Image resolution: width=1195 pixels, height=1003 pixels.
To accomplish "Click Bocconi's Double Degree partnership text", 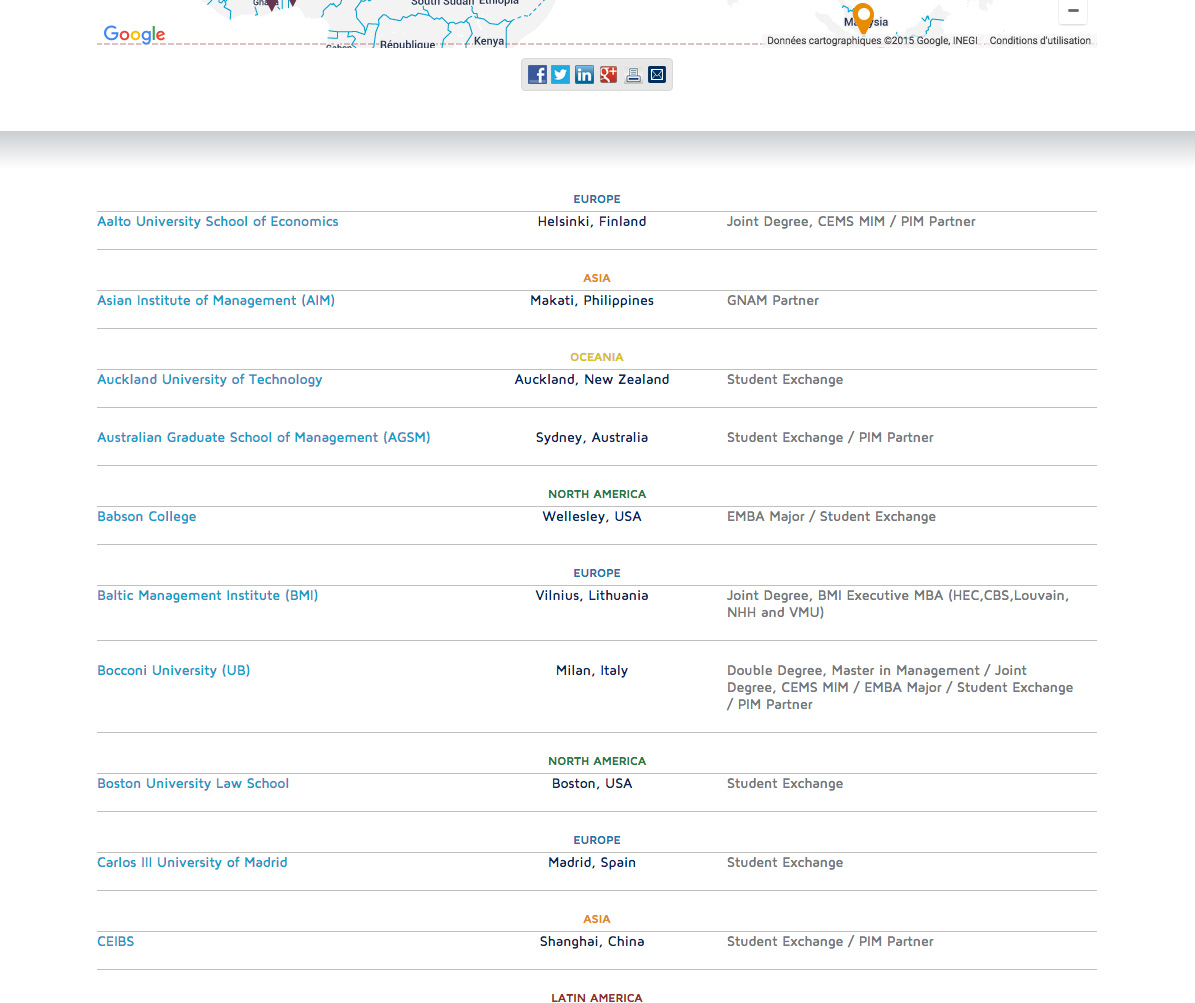I will tap(900, 687).
